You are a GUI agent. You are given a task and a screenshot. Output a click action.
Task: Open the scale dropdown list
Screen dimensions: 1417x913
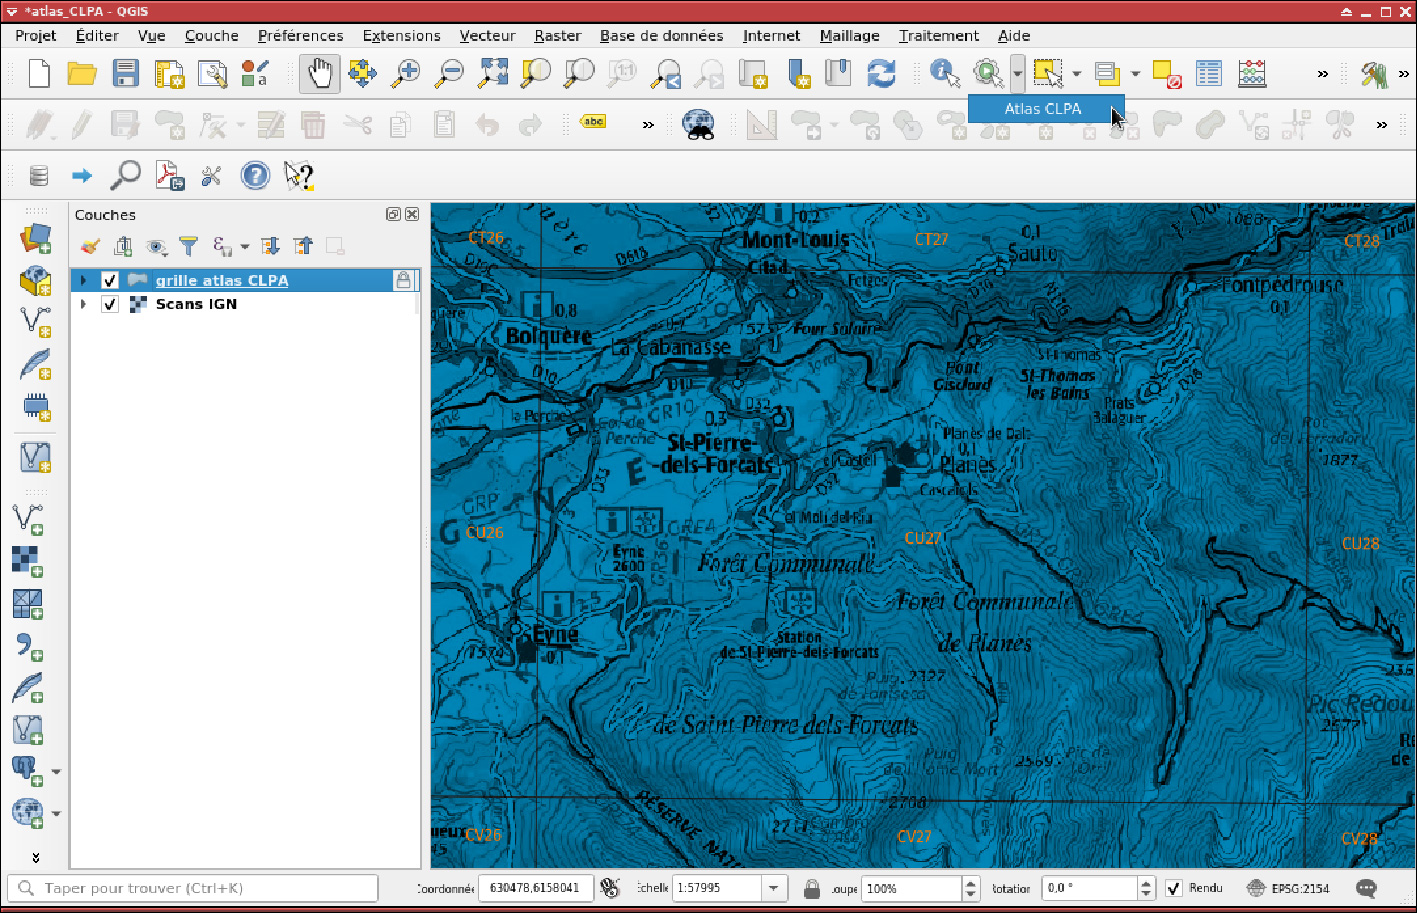pyautogui.click(x=773, y=888)
